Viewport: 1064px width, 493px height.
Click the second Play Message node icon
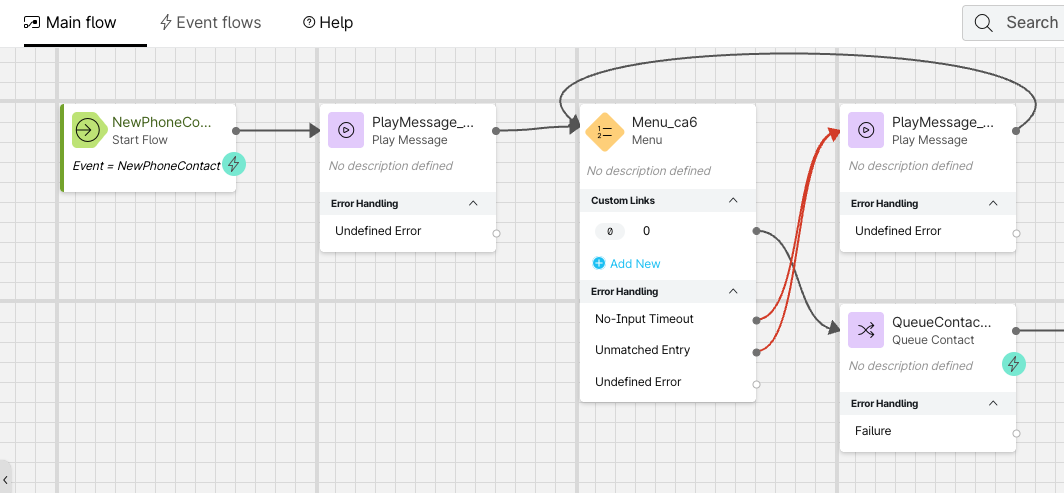(866, 130)
